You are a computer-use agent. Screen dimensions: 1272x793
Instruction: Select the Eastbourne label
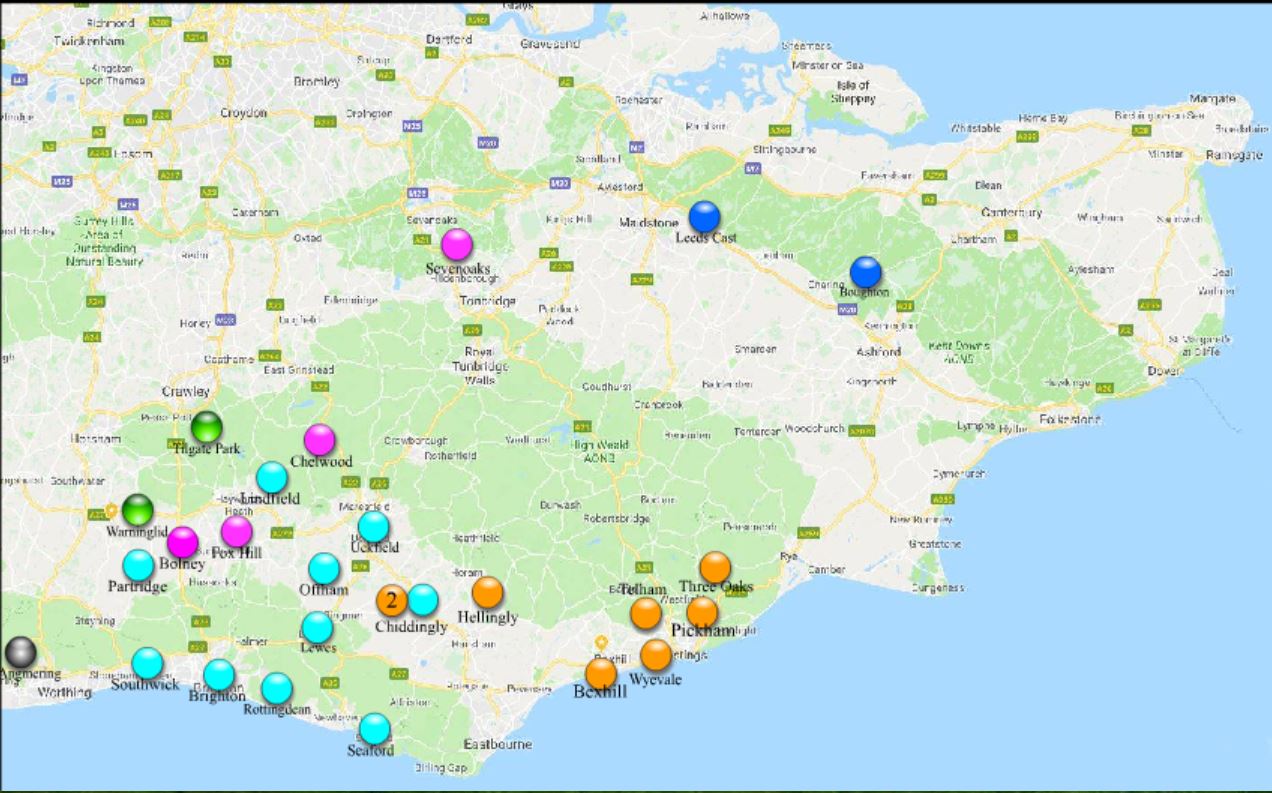(x=498, y=744)
